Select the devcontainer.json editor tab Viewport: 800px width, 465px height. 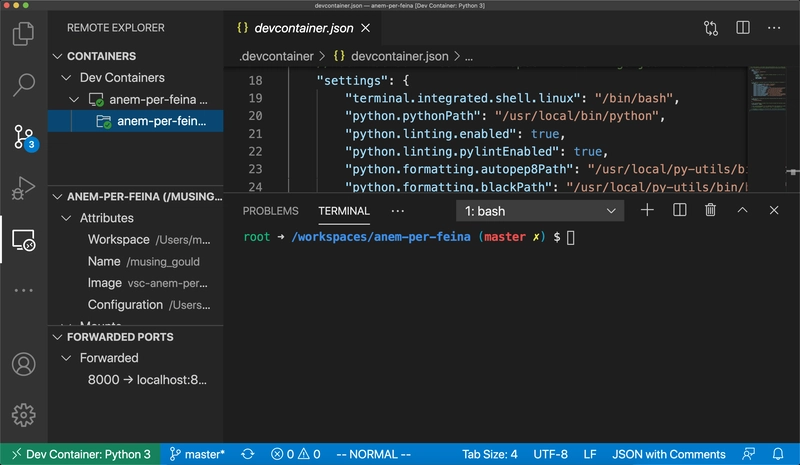[302, 28]
